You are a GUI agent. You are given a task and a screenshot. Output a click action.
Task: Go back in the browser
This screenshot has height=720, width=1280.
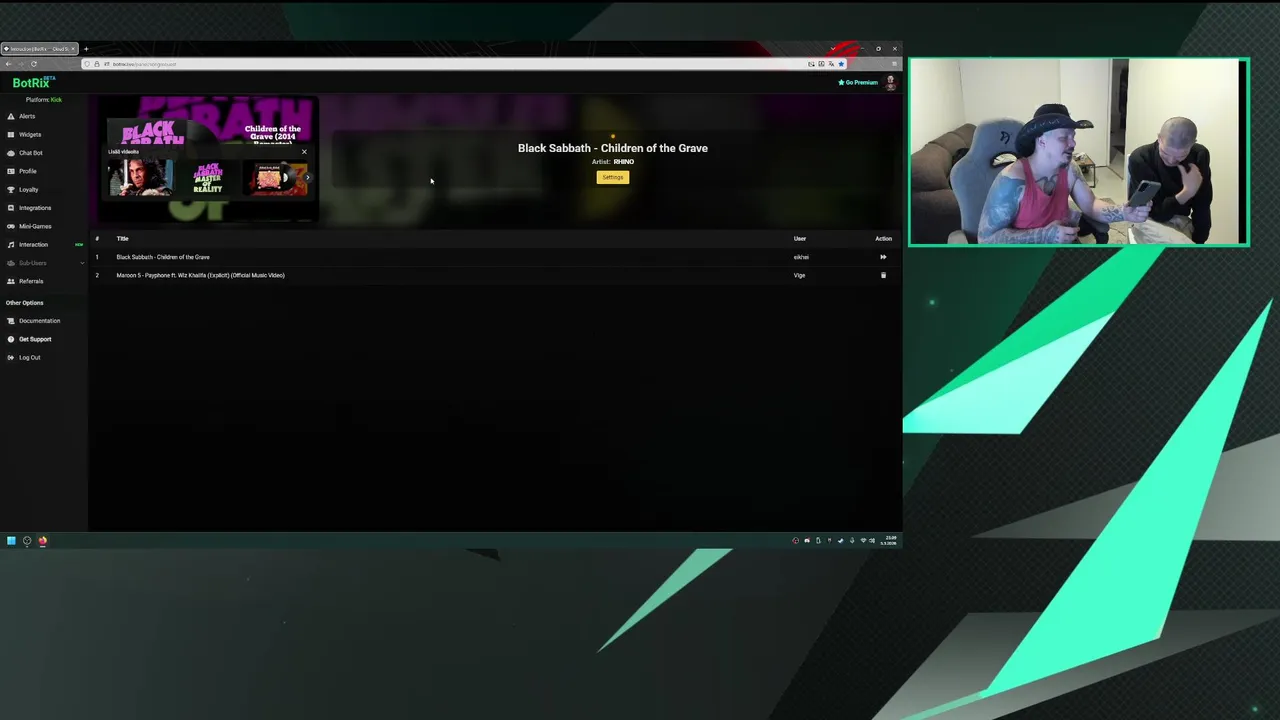coord(8,64)
